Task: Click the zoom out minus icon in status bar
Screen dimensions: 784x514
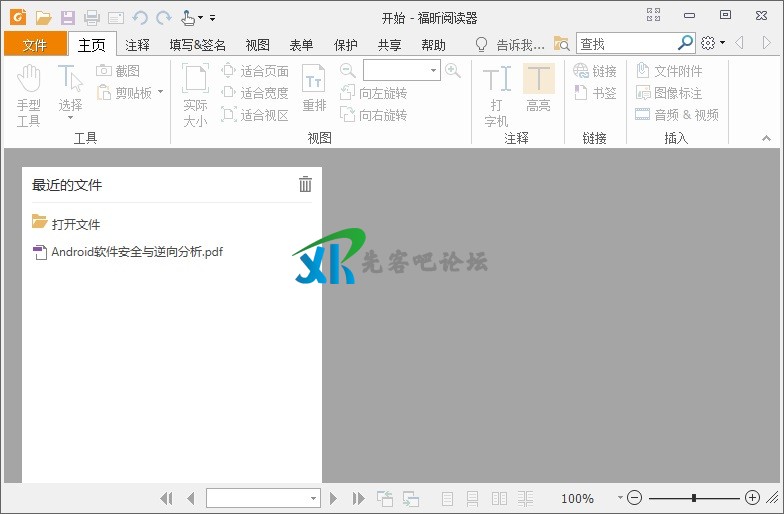Action: coord(634,498)
